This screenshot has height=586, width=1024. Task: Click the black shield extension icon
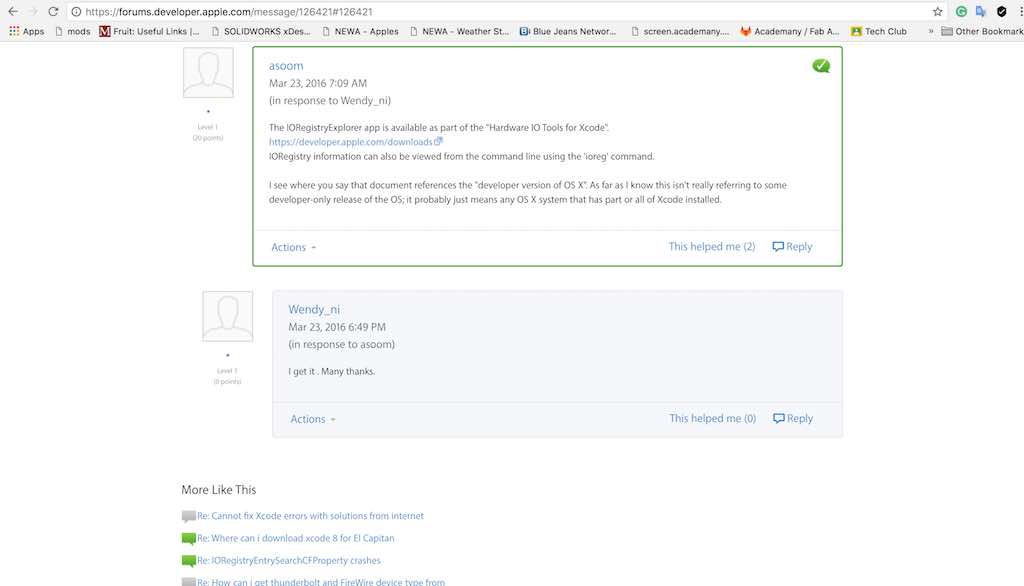point(1001,12)
